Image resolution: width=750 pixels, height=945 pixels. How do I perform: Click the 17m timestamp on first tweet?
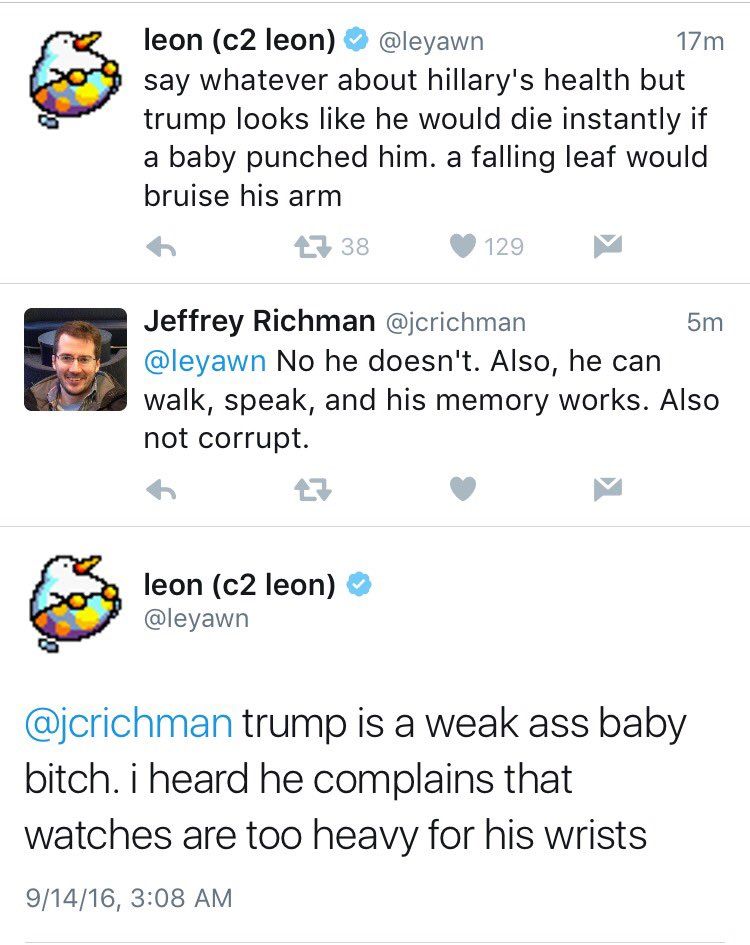pos(699,42)
